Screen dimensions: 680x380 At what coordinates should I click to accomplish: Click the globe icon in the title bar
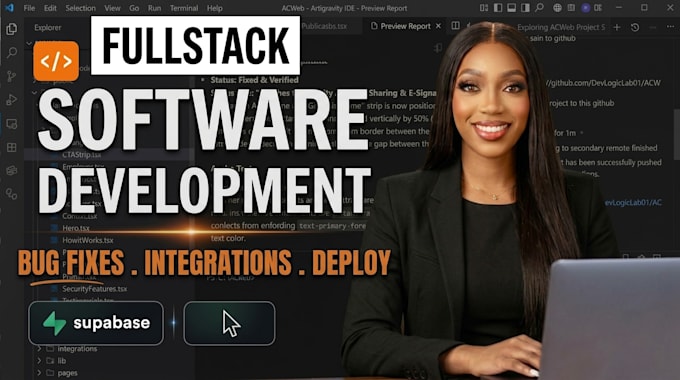click(x=557, y=8)
